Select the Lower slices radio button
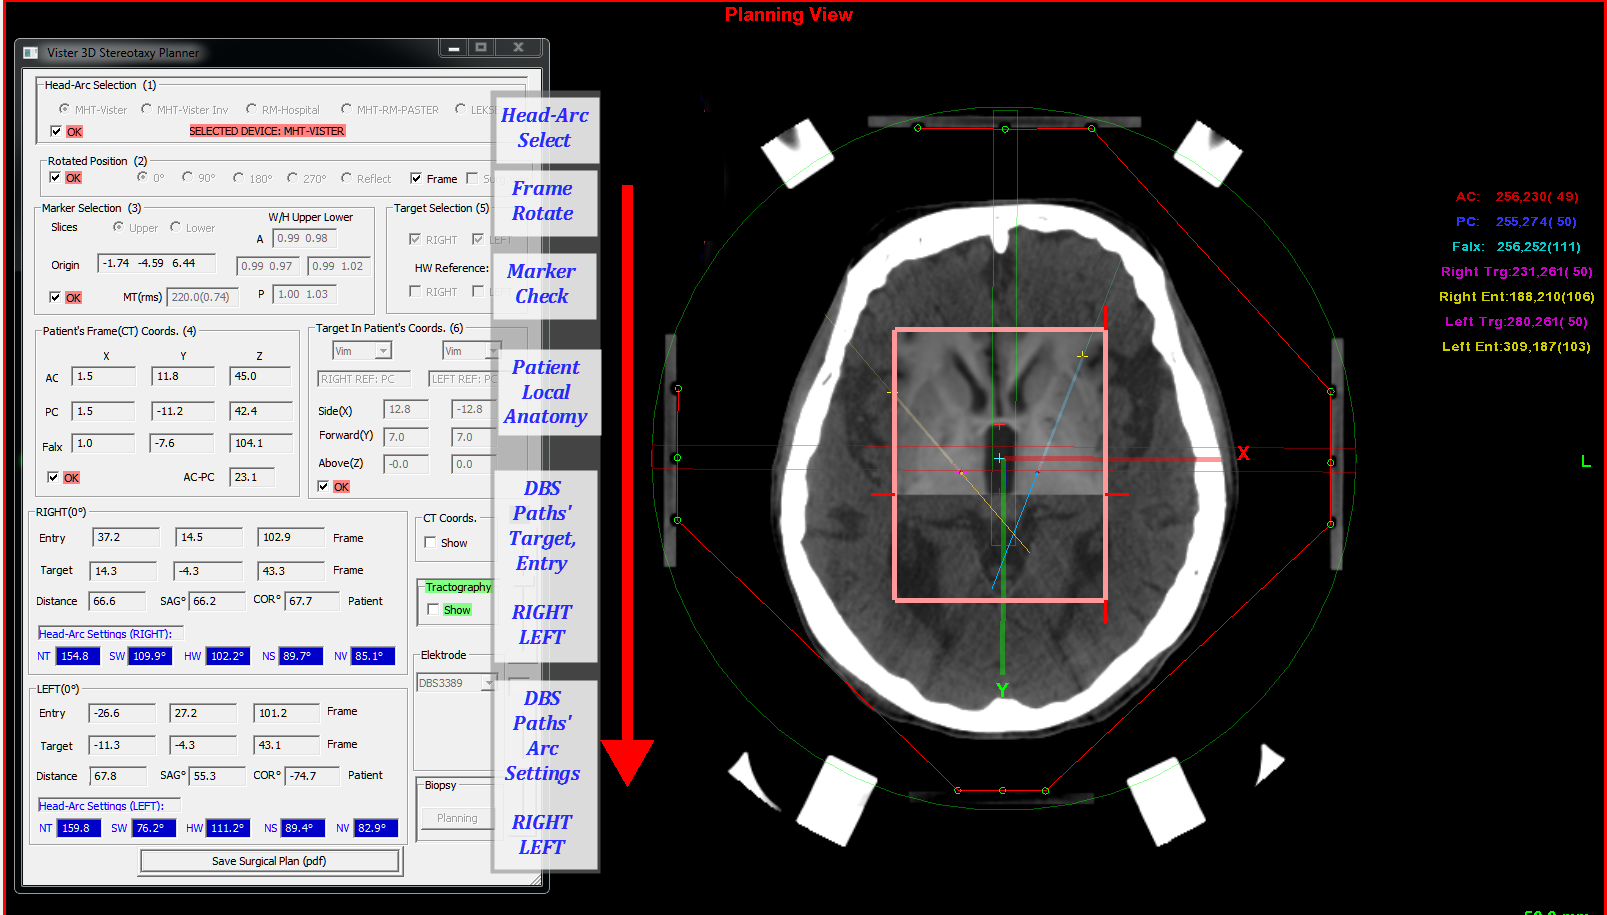Screen dimensions: 1608x915 tap(176, 227)
